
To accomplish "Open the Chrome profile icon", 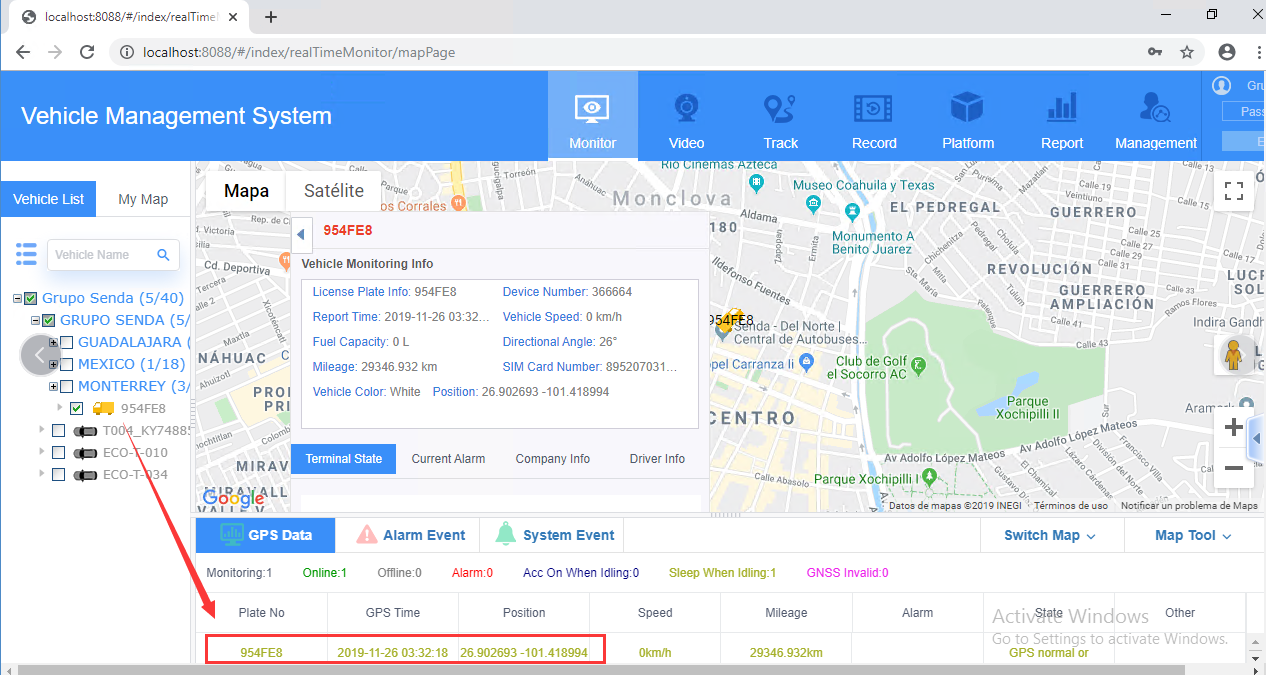I will pyautogui.click(x=1227, y=52).
